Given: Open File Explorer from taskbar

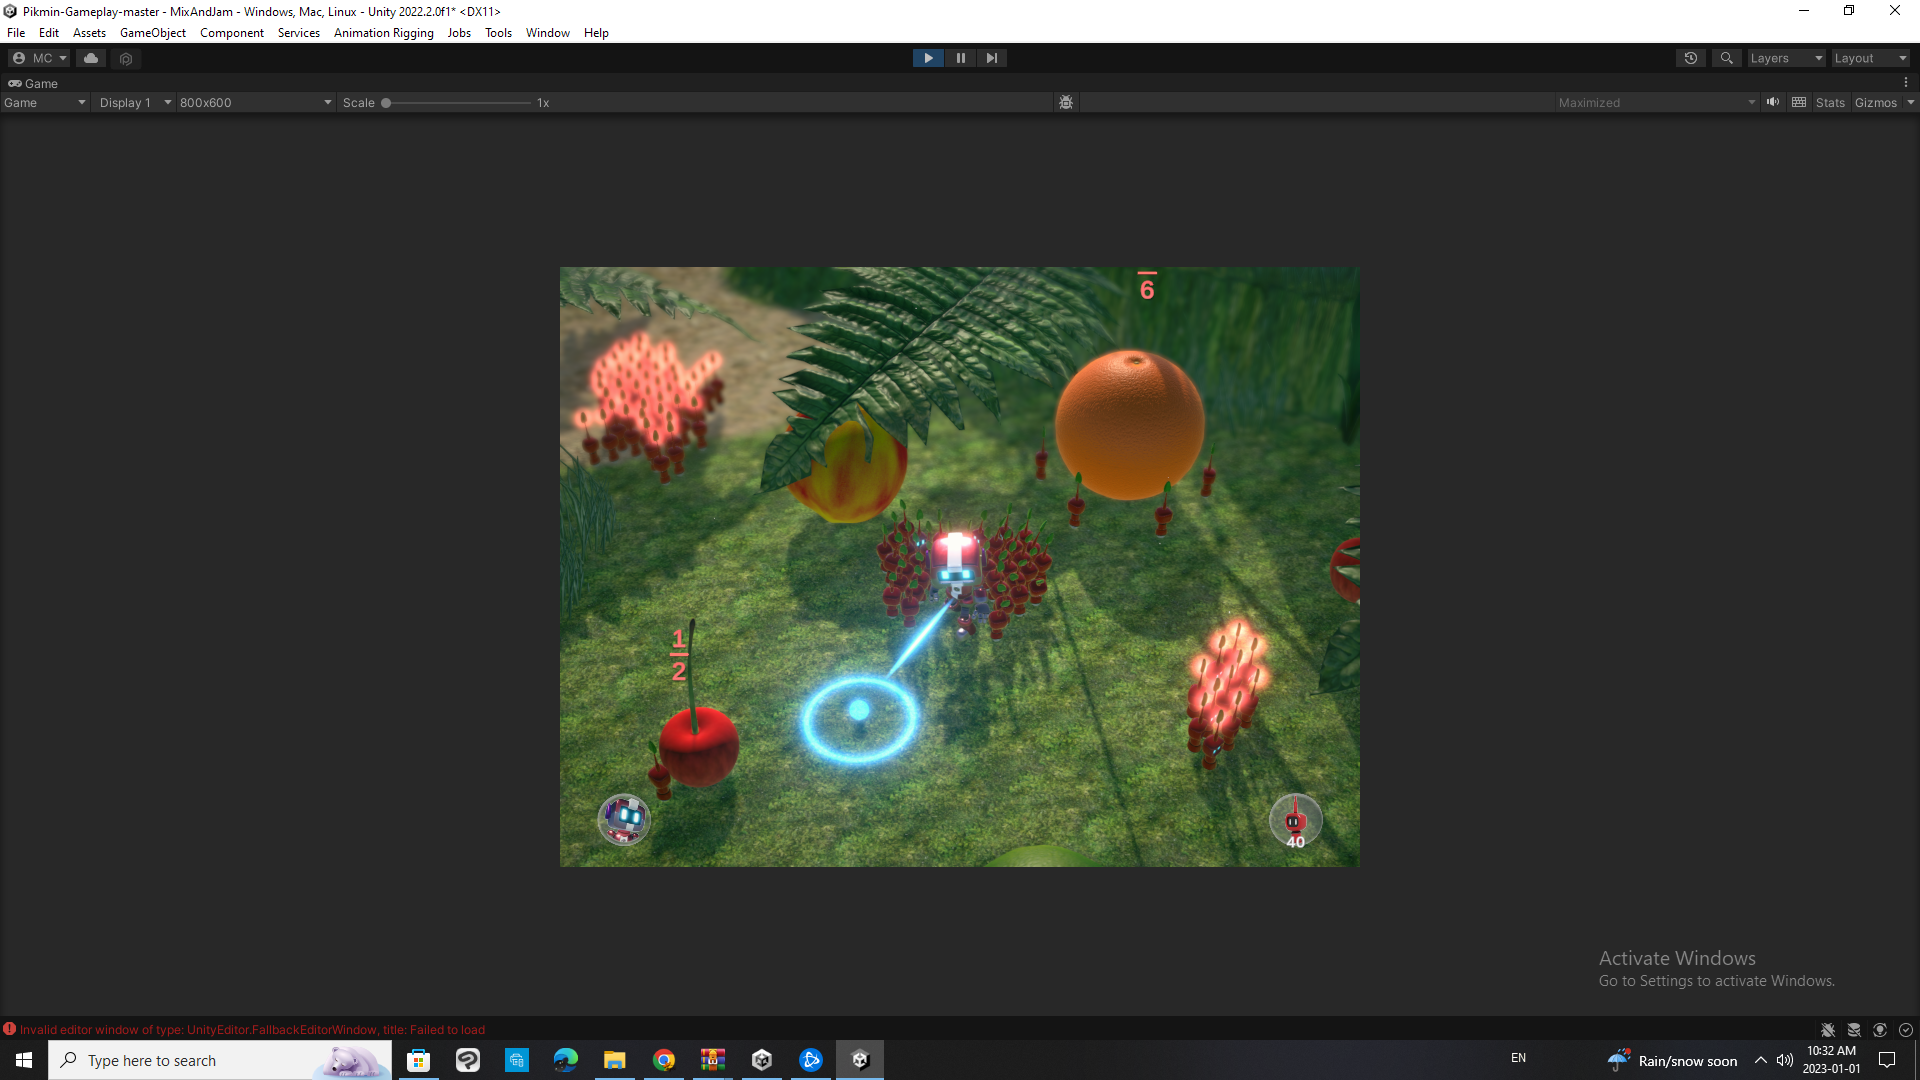Looking at the screenshot, I should tap(614, 1060).
